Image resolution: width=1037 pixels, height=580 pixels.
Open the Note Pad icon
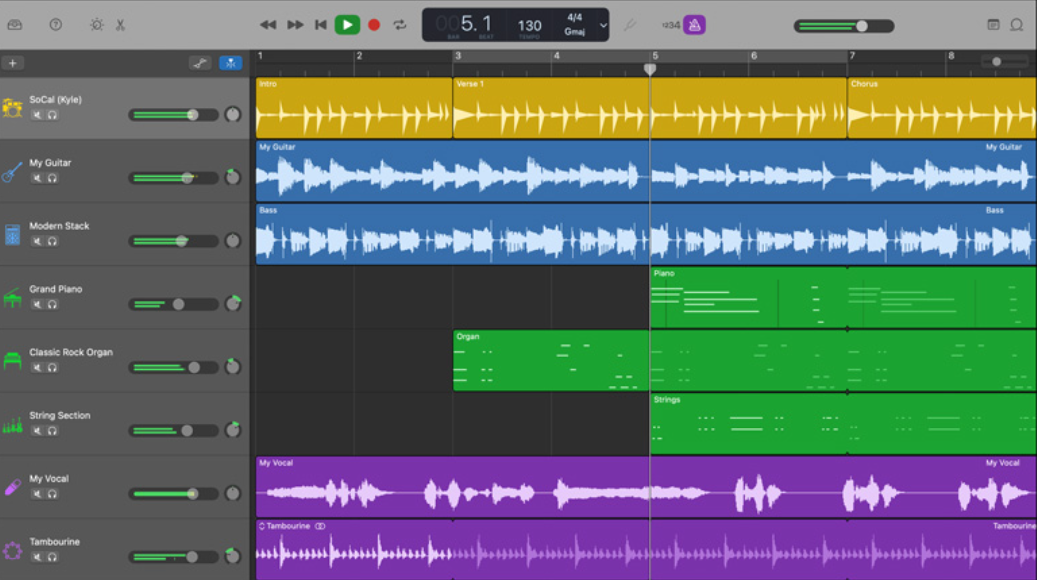click(x=993, y=25)
